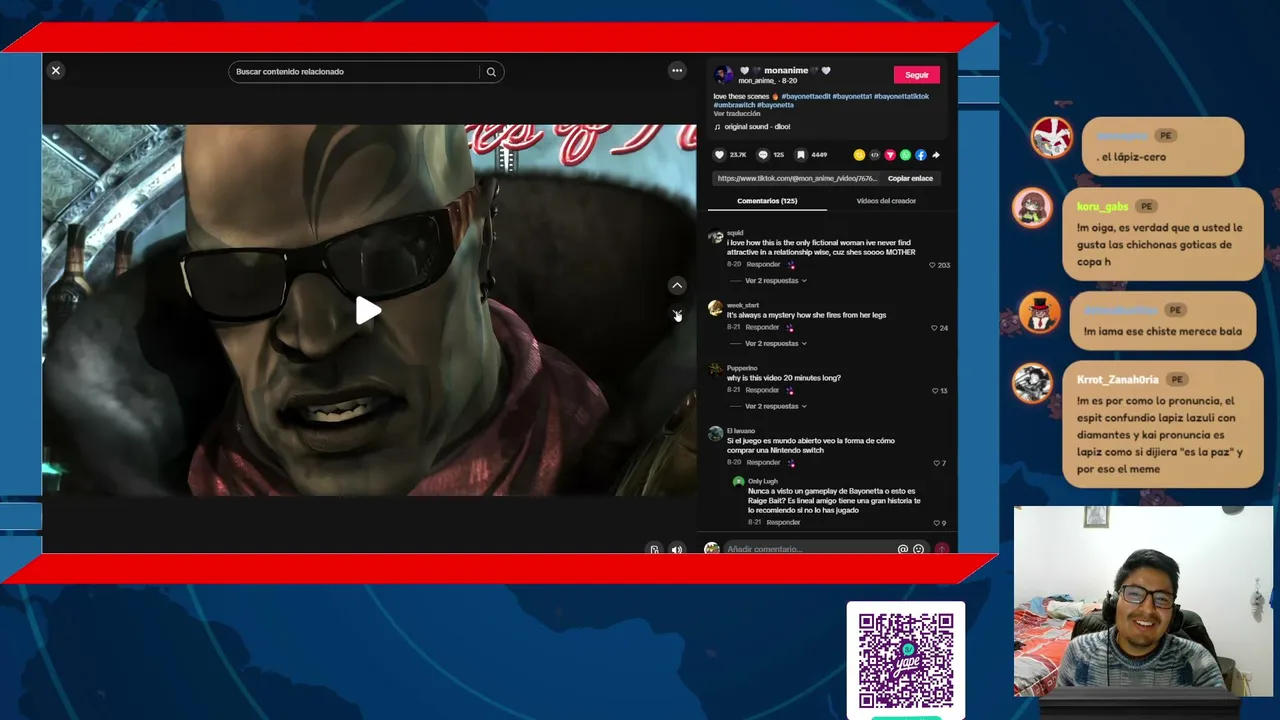Image resolution: width=1280 pixels, height=720 pixels.
Task: Expand the 2 replies under Pupperino's comment
Action: (775, 407)
